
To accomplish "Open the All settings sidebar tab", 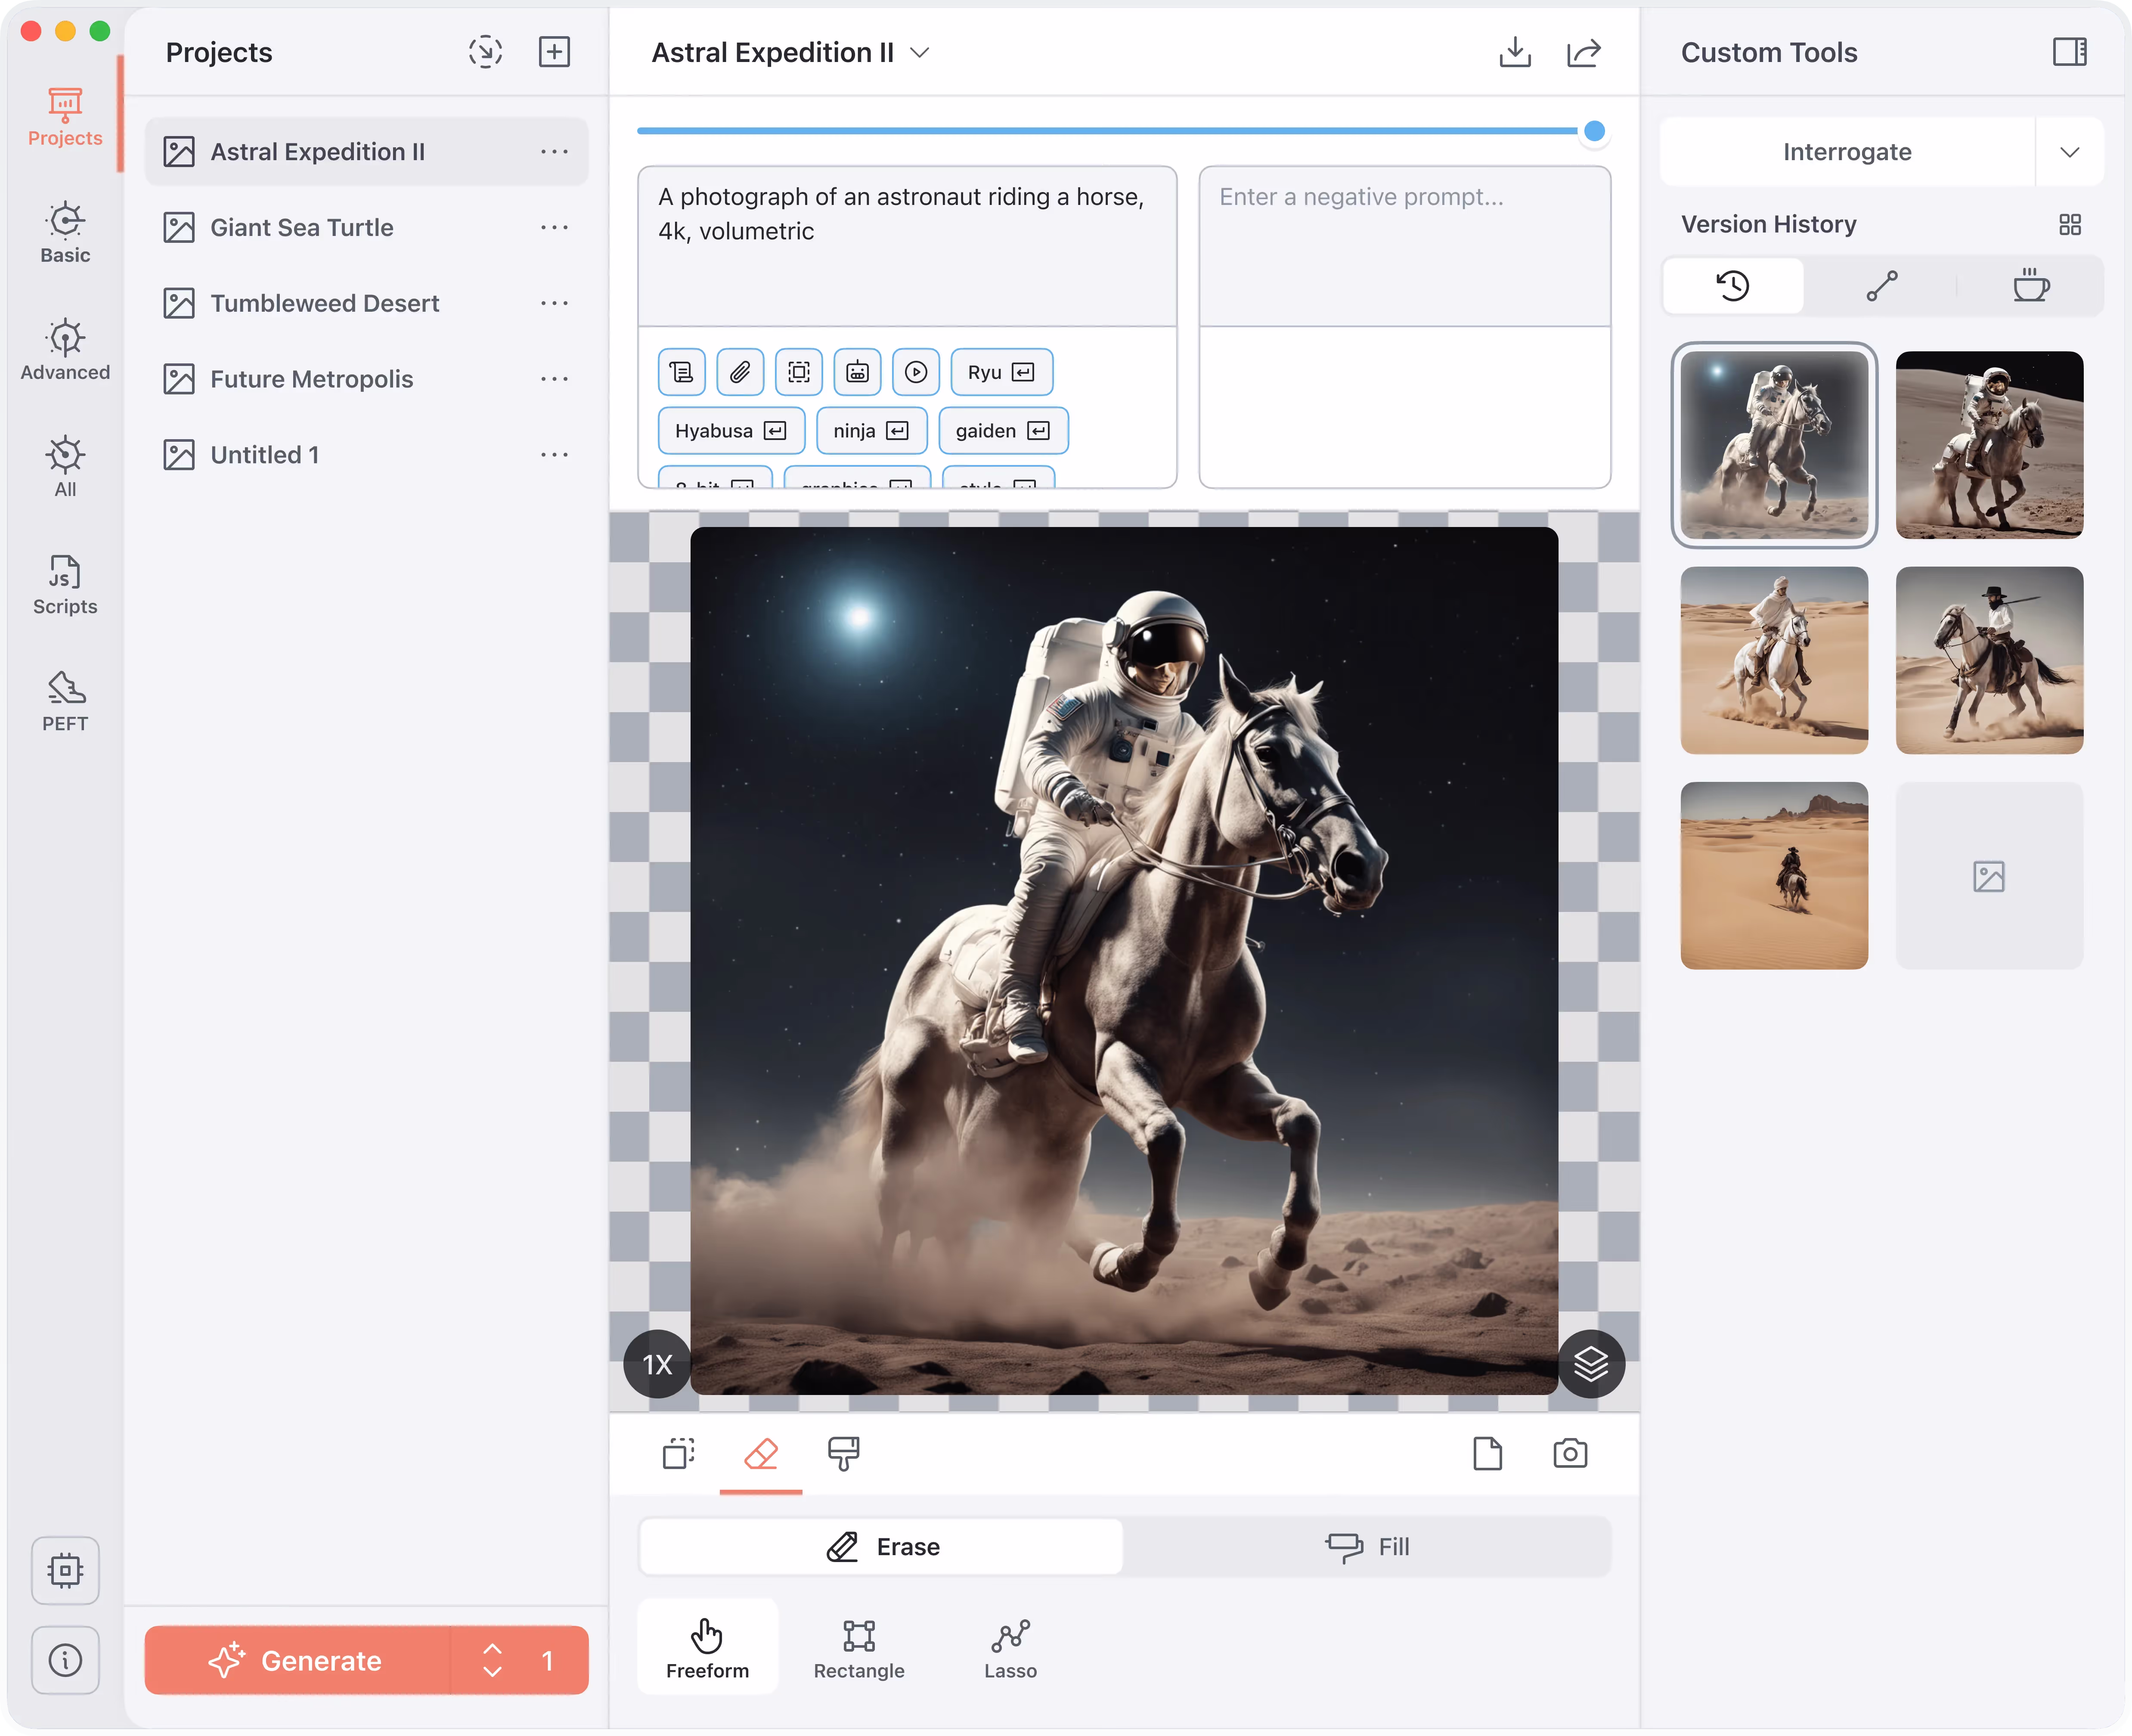I will point(65,468).
